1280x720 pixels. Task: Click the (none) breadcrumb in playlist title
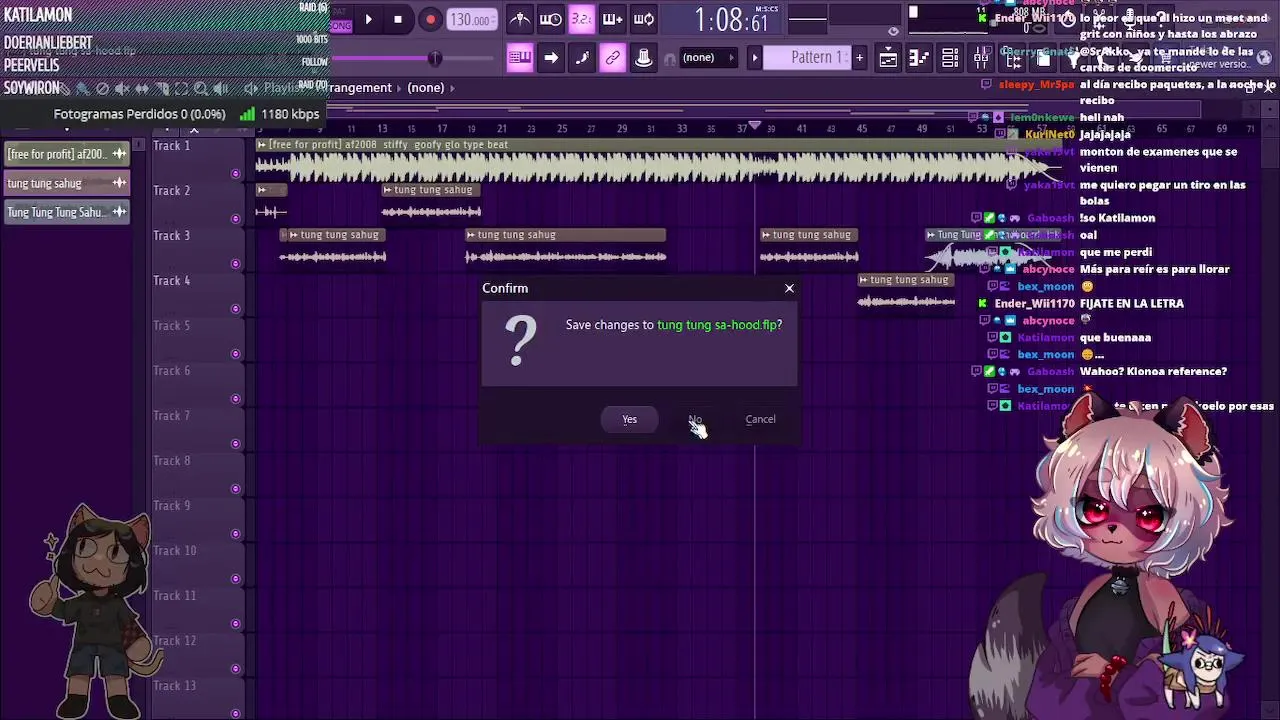[425, 88]
